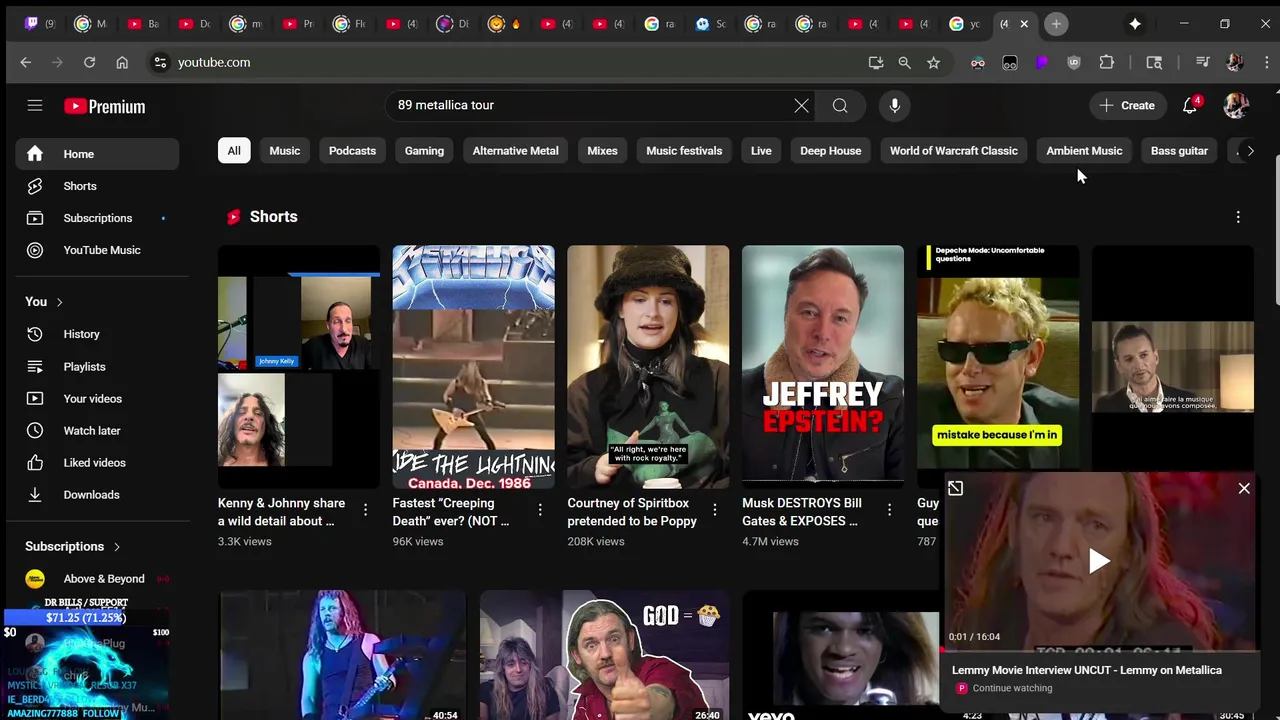Open Downloads in the sidebar

97,494
